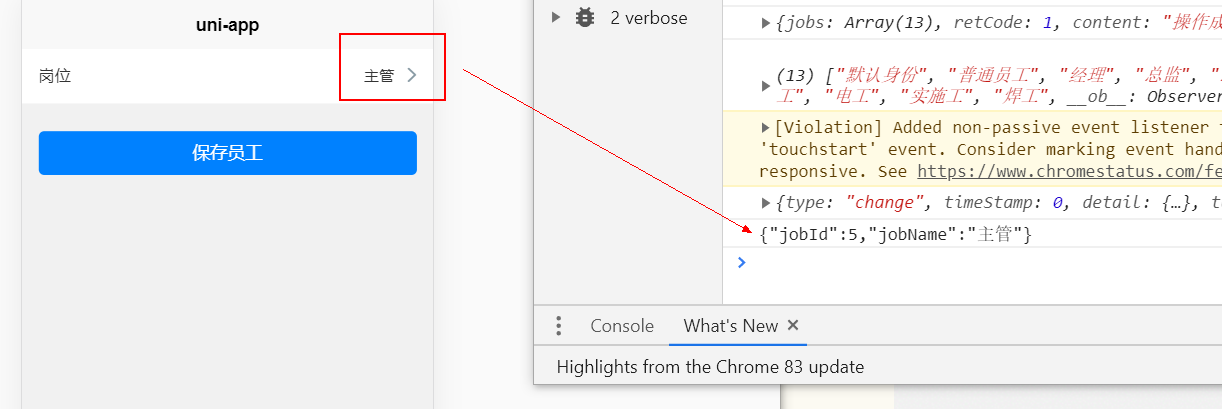The image size is (1222, 409).
Task: Open the 岗位 picker chevron
Action: coord(411,75)
